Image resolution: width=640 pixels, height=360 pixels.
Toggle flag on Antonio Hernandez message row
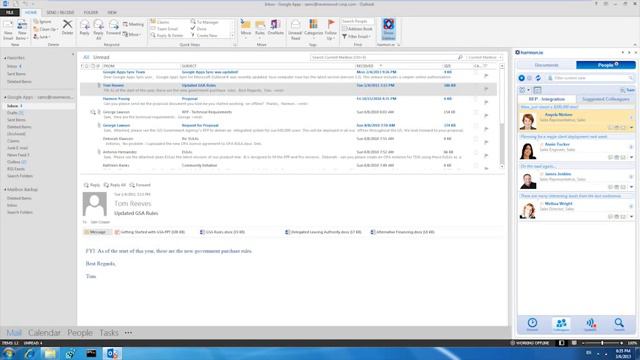pyautogui.click(x=486, y=155)
